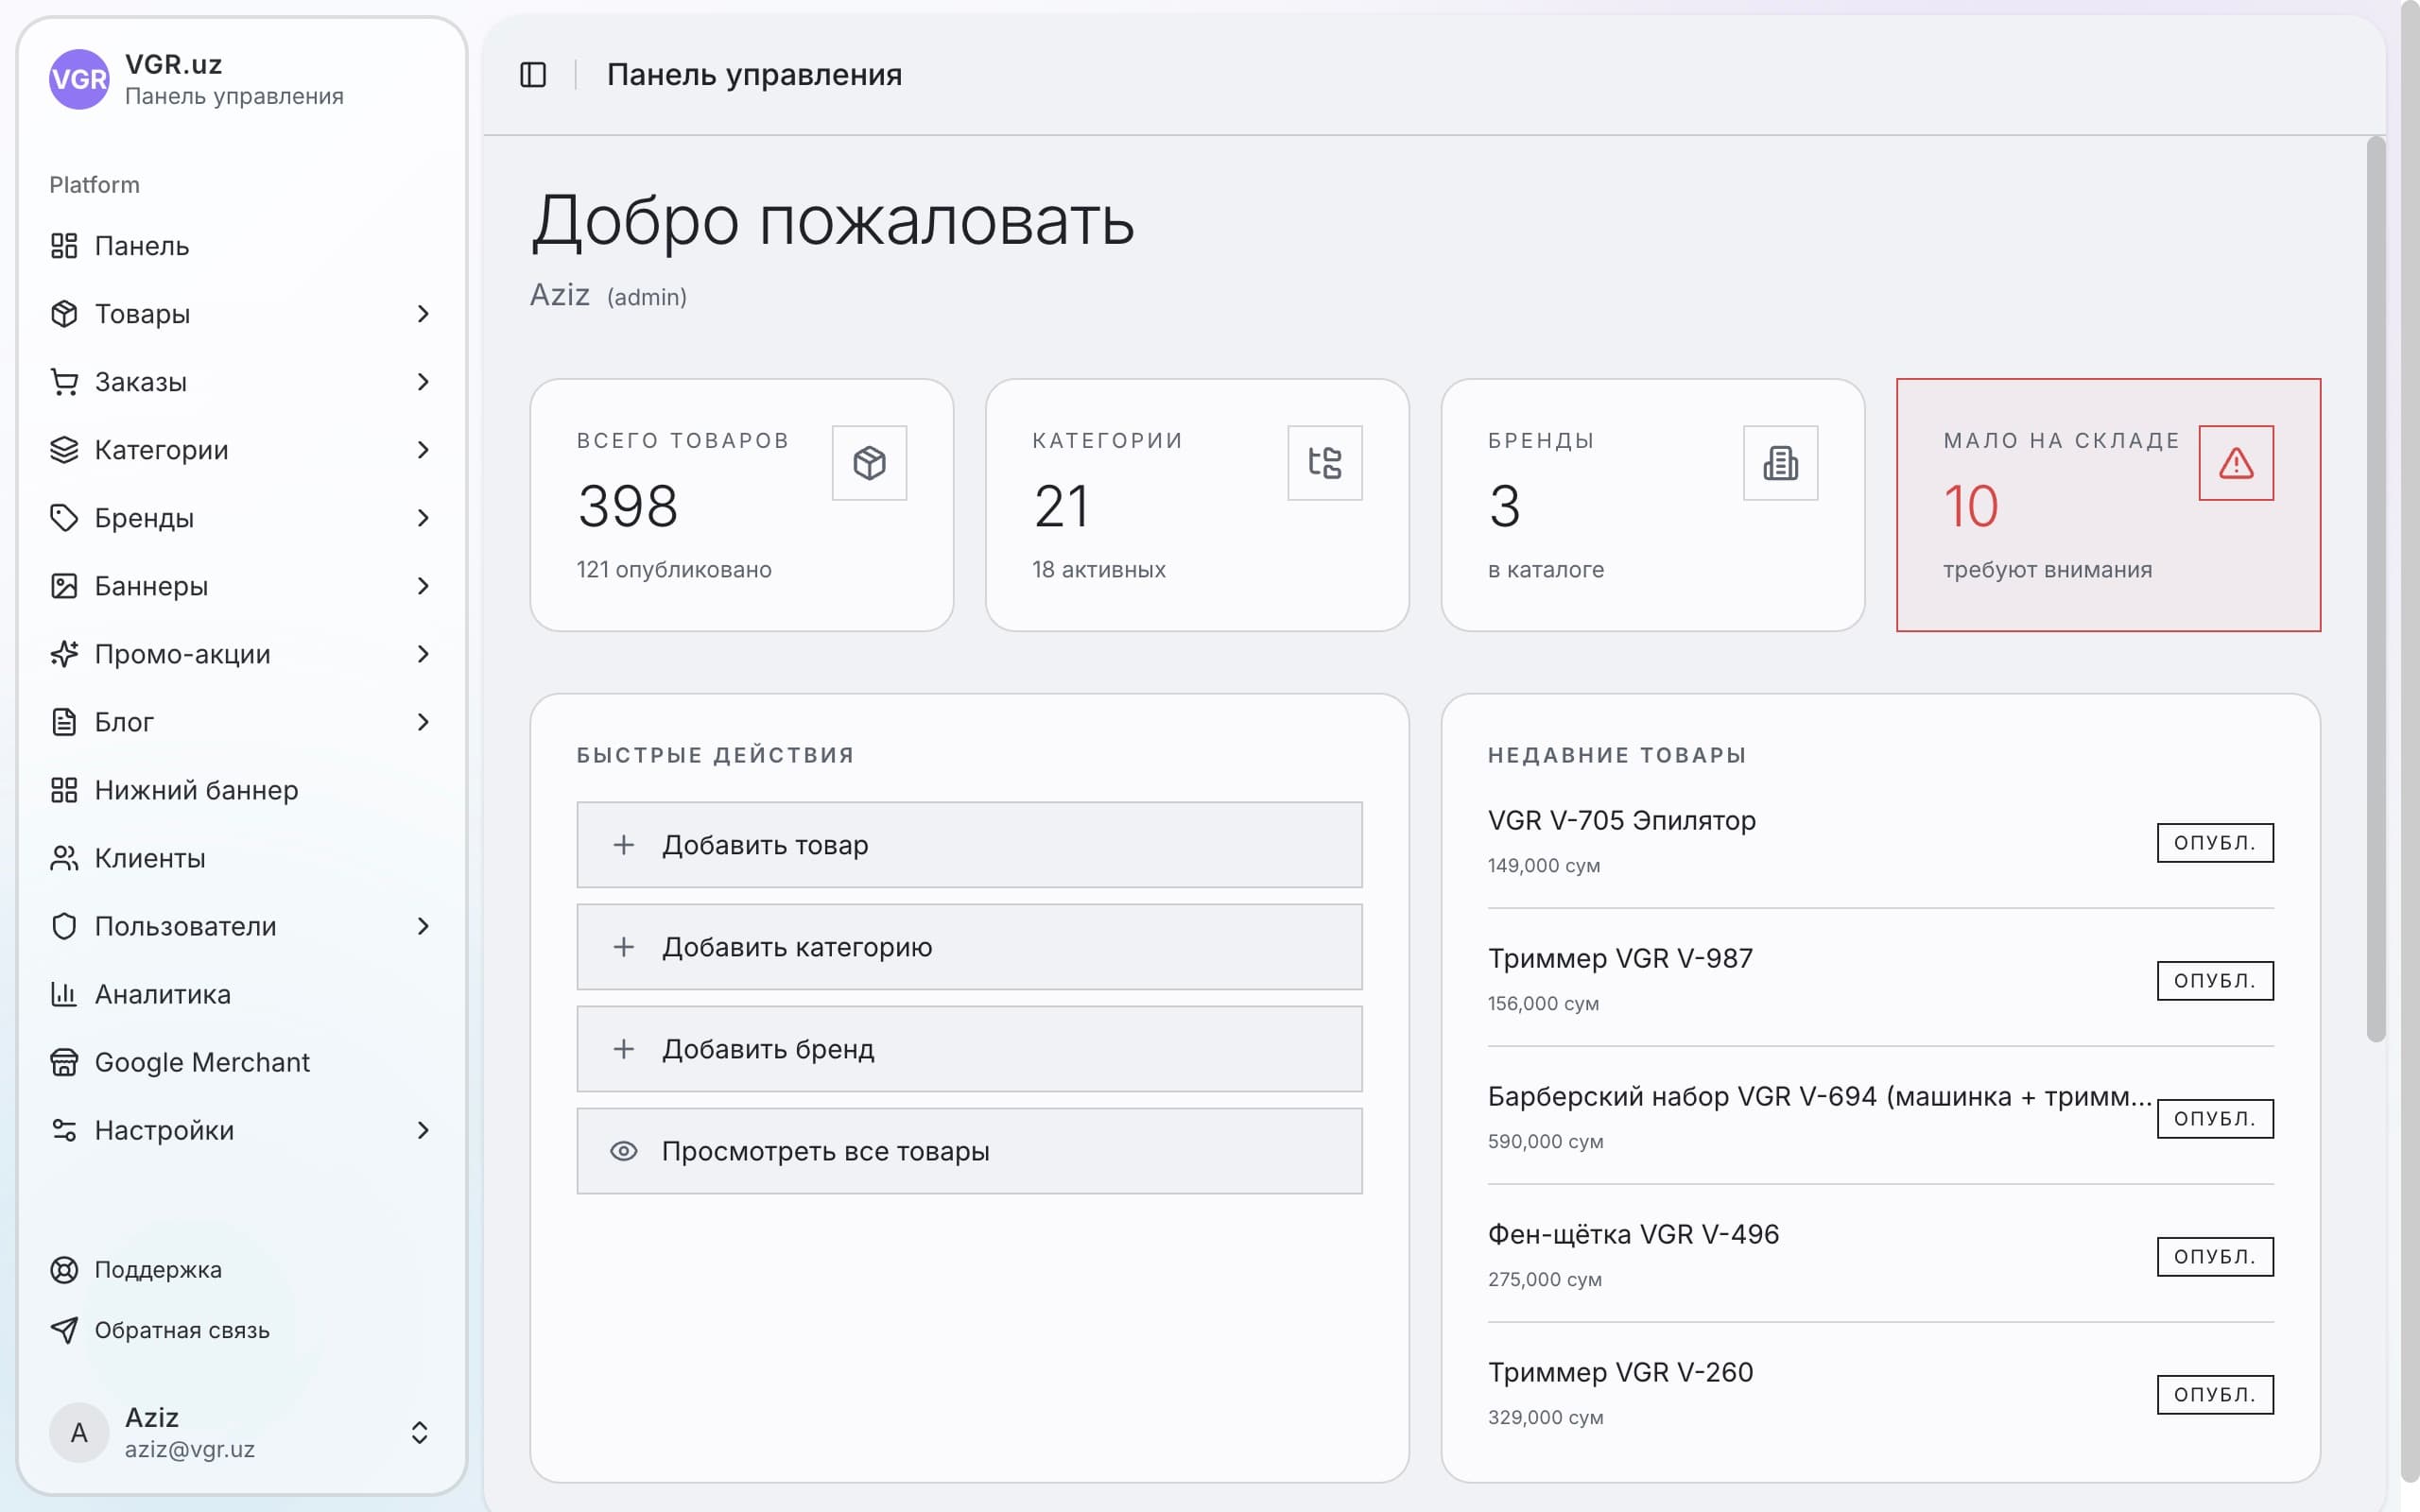Viewport: 2420px width, 1512px height.
Task: Click the Аналитика bar chart icon
Action: [64, 994]
